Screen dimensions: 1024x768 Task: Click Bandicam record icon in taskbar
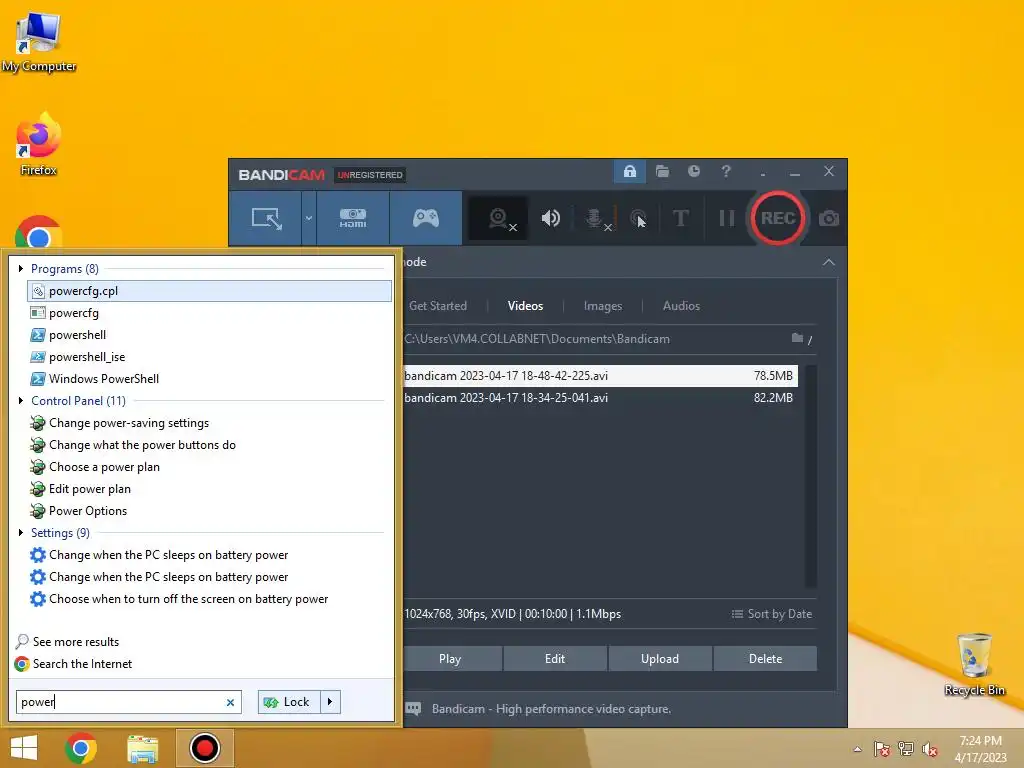click(204, 748)
